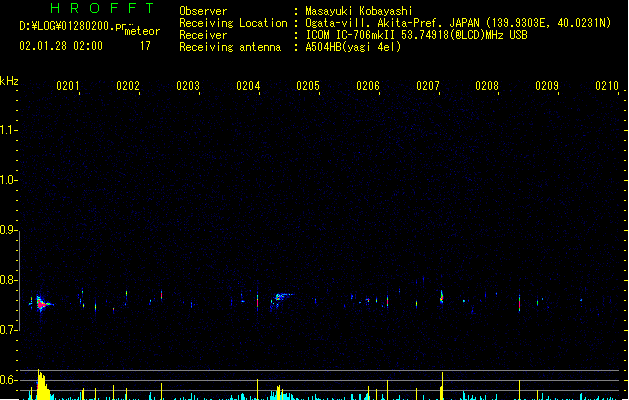Click the Ogata-vill. Akita-Pref. JAPAN location text
The image size is (629, 400).
[458, 23]
